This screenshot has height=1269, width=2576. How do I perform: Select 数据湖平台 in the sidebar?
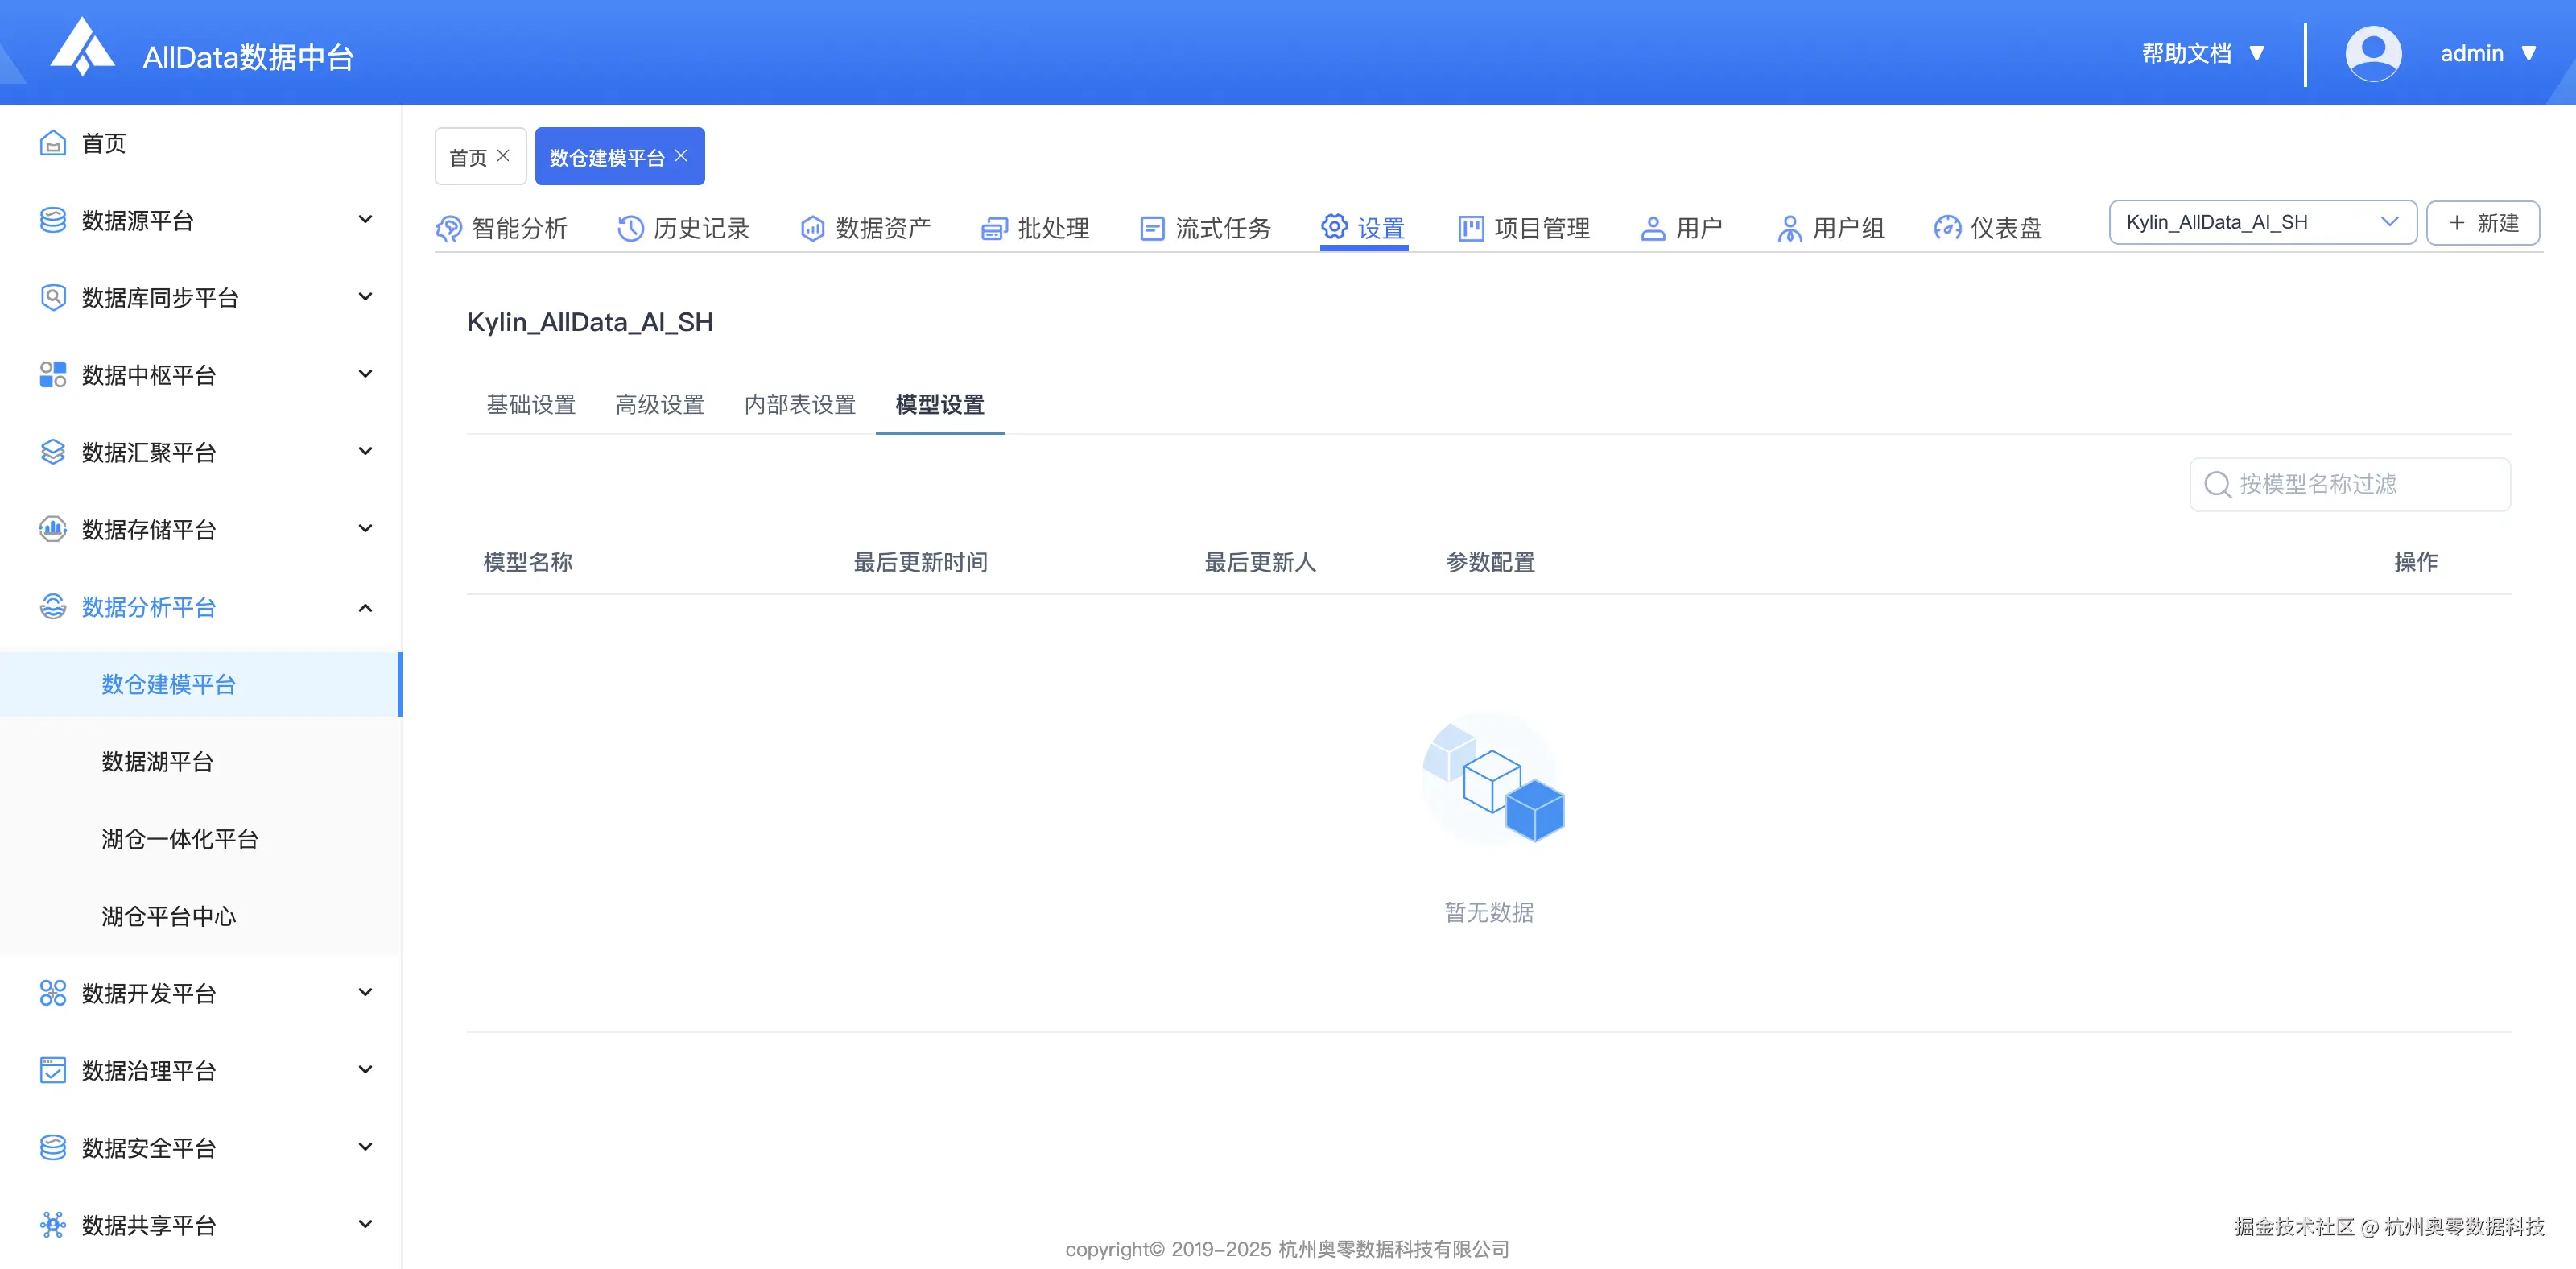click(157, 761)
